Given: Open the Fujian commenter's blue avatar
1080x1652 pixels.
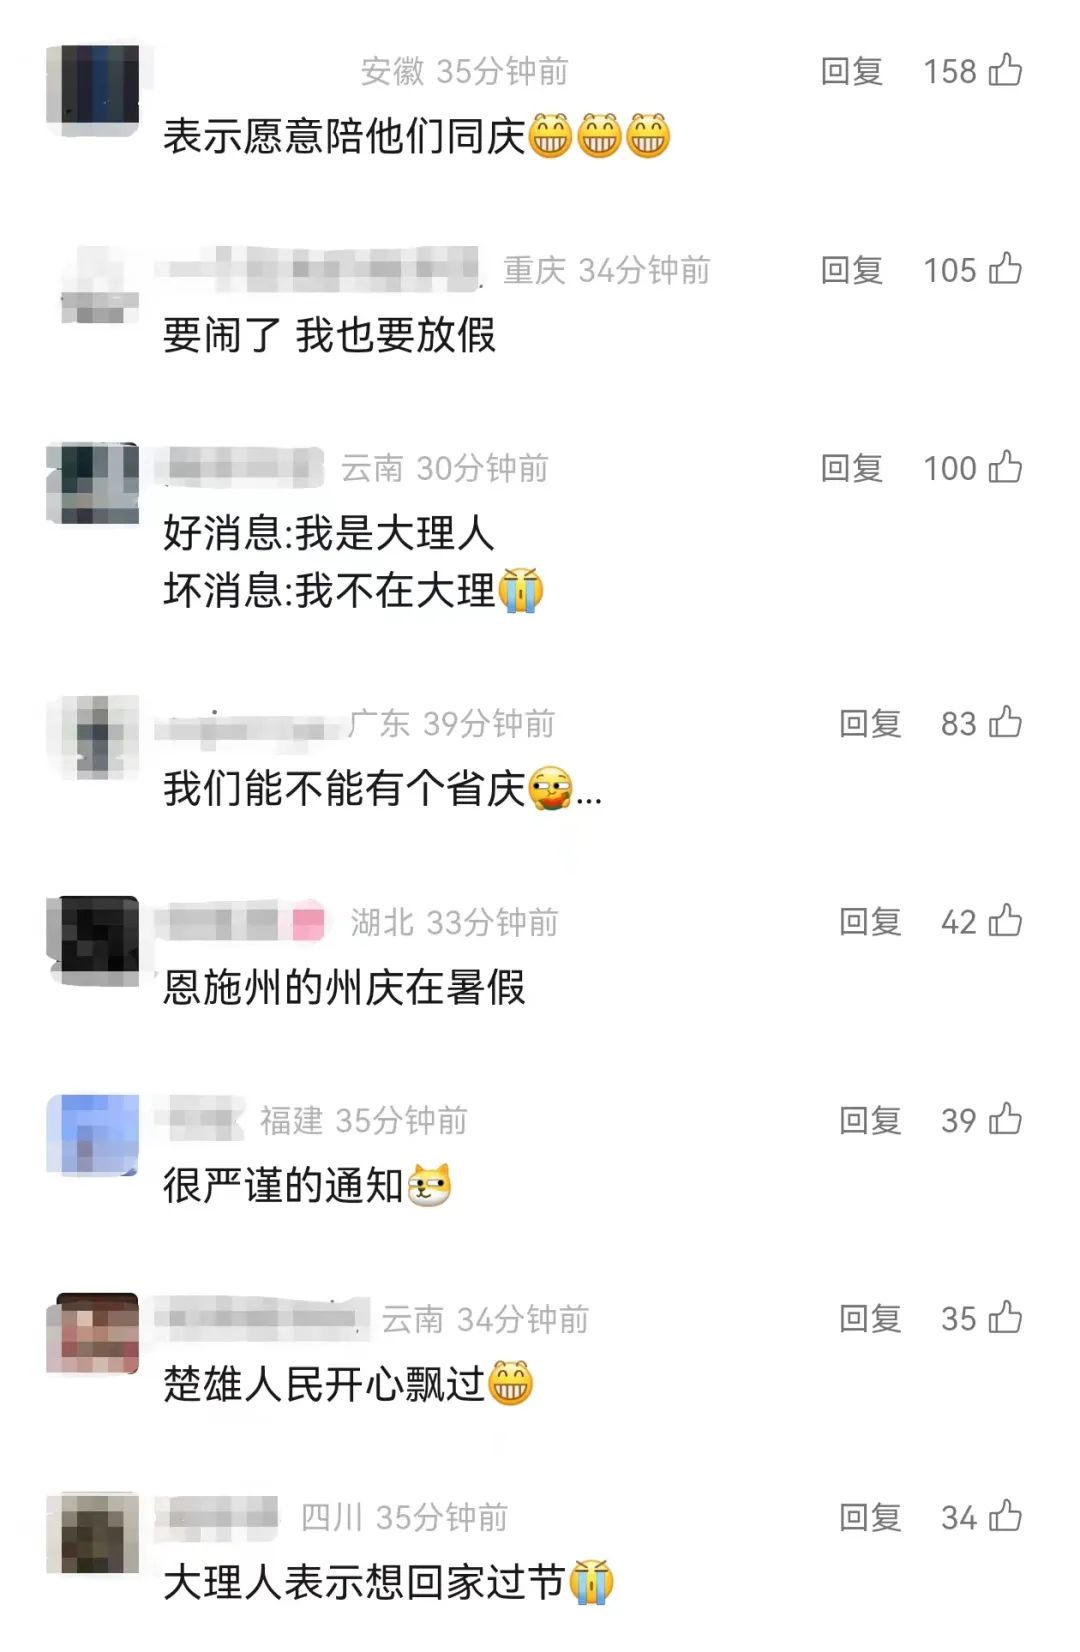Looking at the screenshot, I should pyautogui.click(x=93, y=1134).
